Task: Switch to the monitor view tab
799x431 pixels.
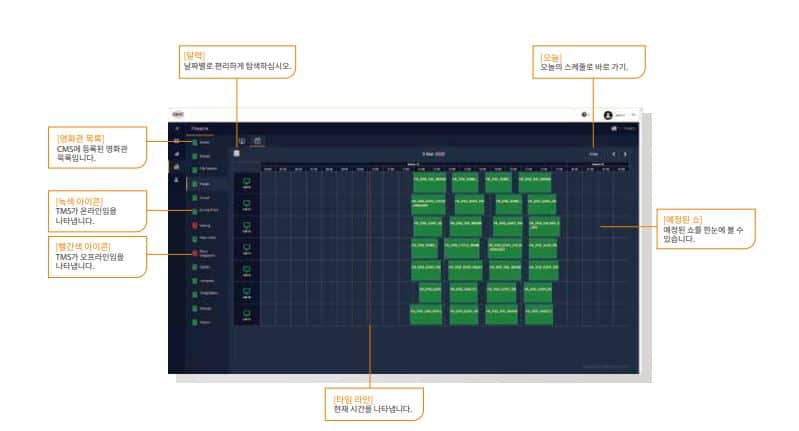Action: pos(241,141)
